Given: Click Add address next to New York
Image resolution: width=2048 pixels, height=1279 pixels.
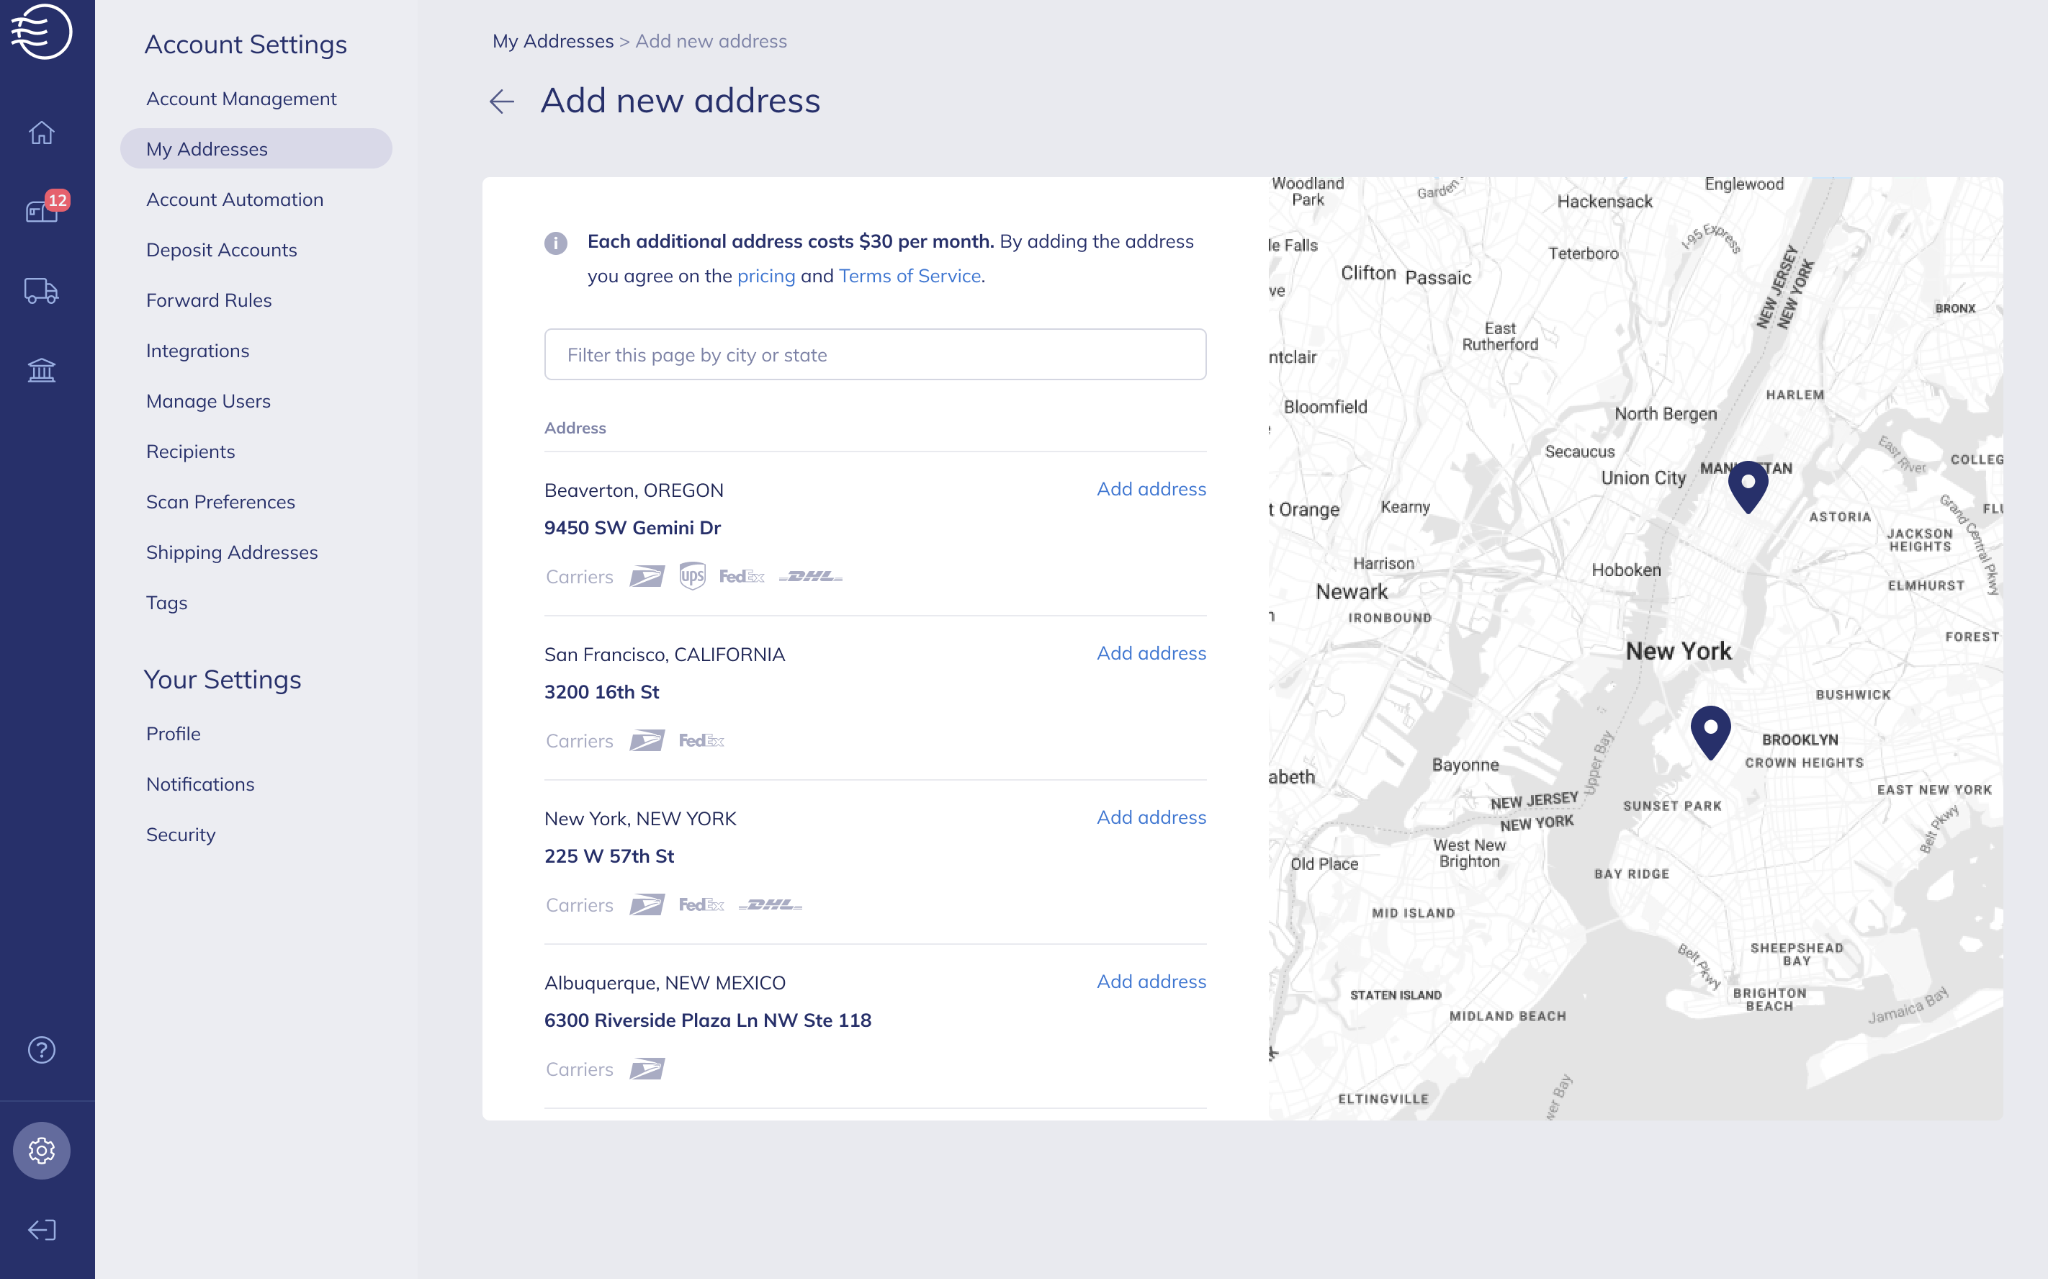Looking at the screenshot, I should point(1151,817).
